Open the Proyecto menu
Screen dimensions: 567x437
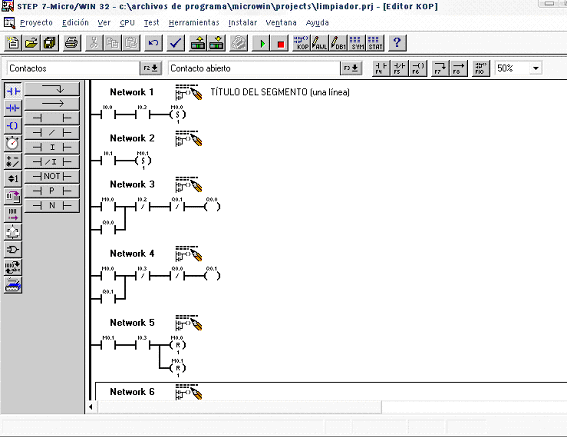pos(36,23)
